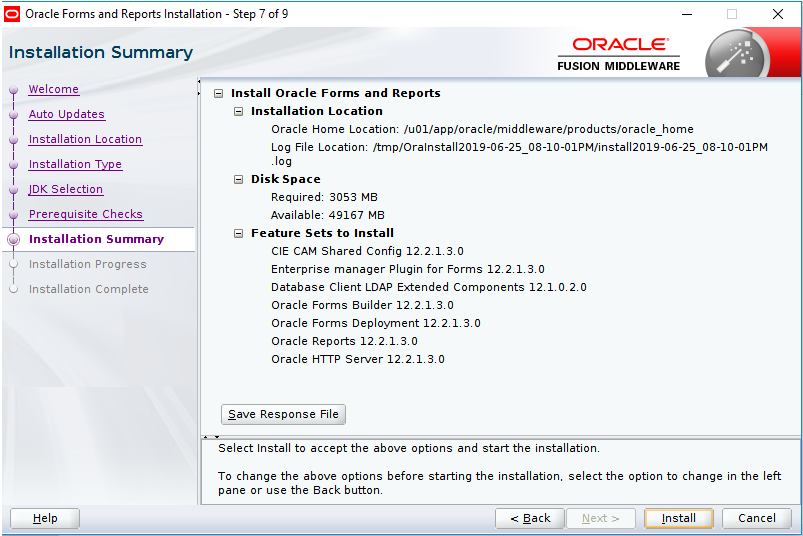Viewport: 803px width, 536px height.
Task: Select the Oracle Reports 12.2.1.3.0 feature entry
Action: coord(344,341)
